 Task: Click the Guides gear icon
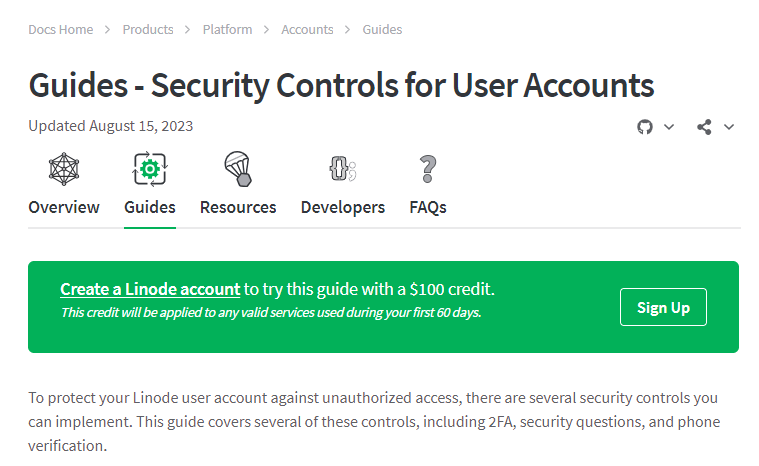(150, 169)
